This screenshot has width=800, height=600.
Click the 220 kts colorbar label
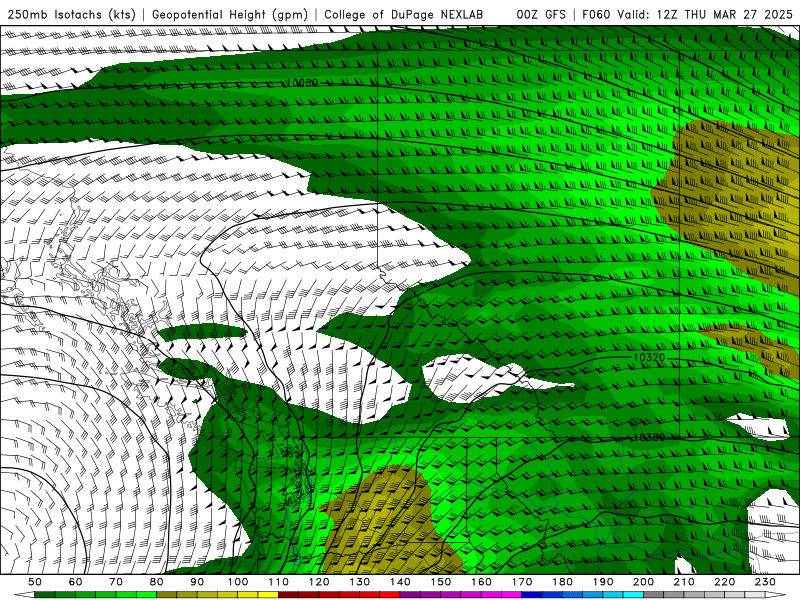(x=724, y=582)
